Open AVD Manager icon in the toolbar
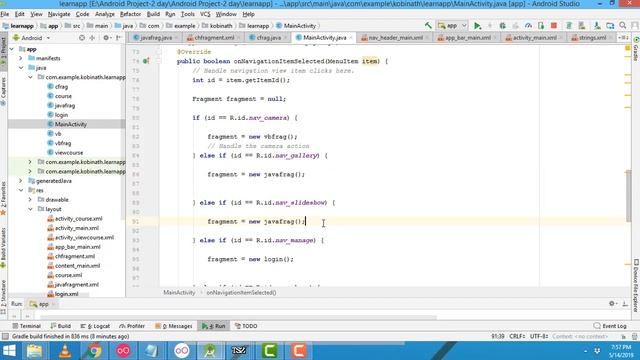 [x=582, y=26]
